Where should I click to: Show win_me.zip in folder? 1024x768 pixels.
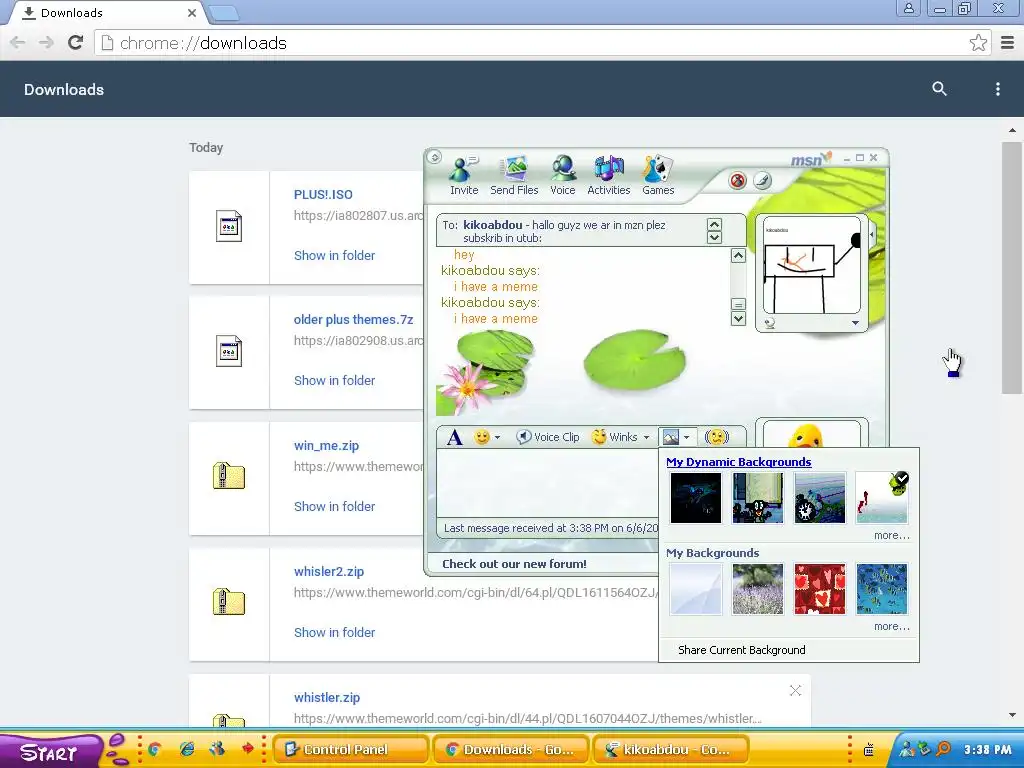point(334,506)
